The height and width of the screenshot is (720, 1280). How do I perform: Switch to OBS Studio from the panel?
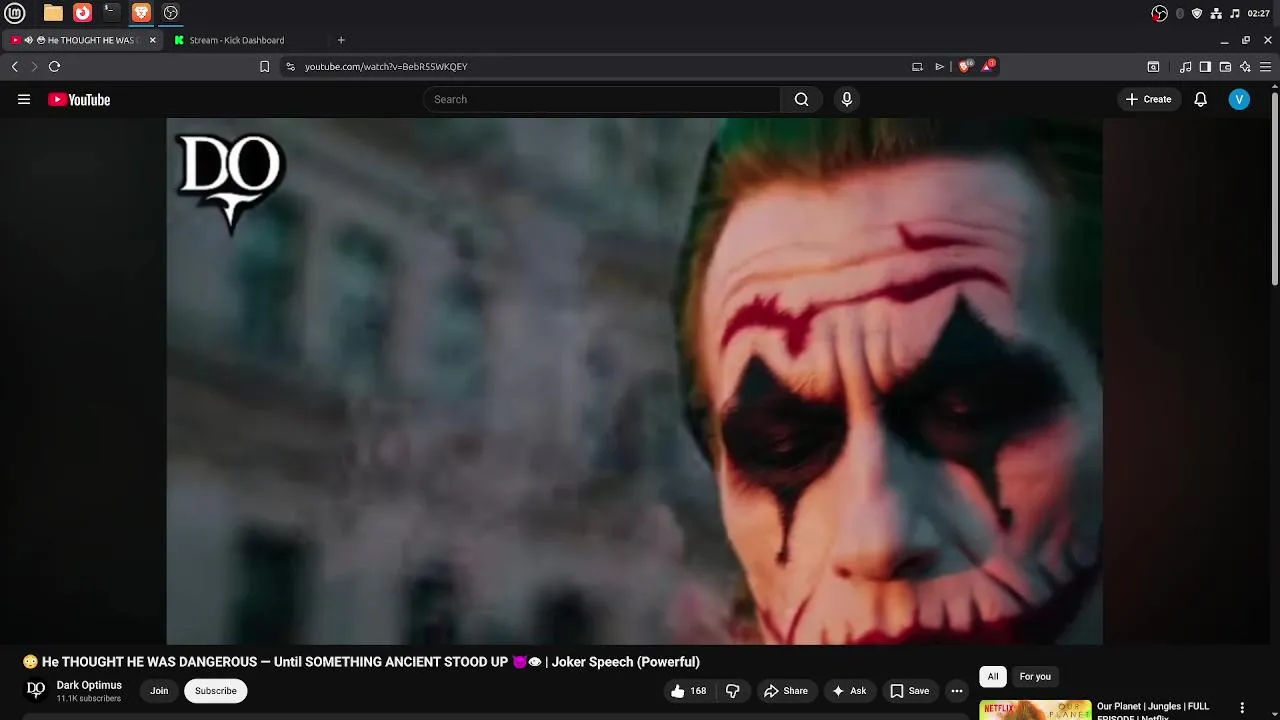171,13
